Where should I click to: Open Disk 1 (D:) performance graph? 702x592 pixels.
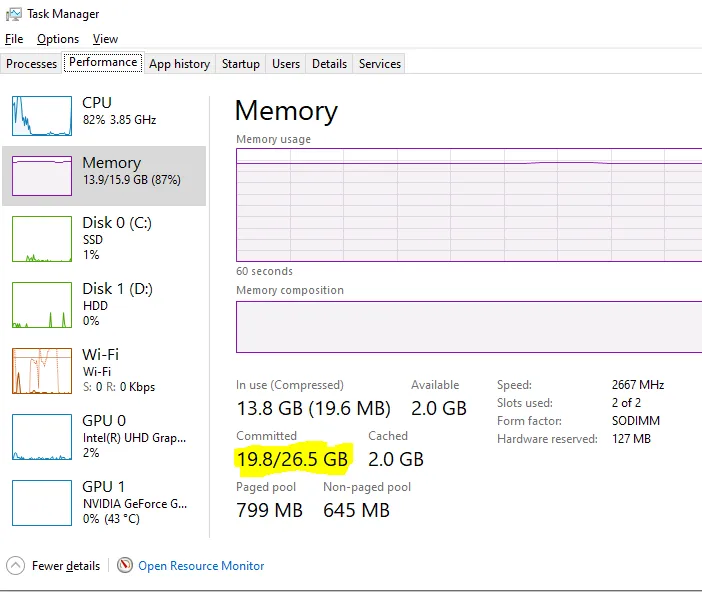[42, 305]
